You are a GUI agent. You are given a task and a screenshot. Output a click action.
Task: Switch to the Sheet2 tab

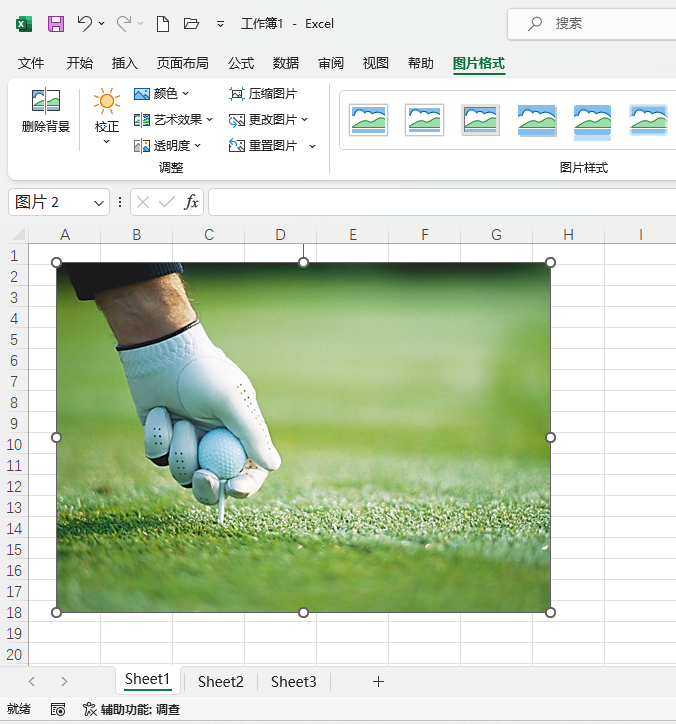click(x=221, y=682)
